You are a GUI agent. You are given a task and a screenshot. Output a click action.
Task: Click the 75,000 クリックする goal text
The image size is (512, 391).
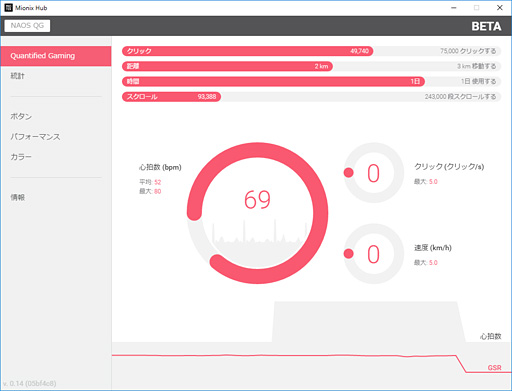click(x=468, y=51)
